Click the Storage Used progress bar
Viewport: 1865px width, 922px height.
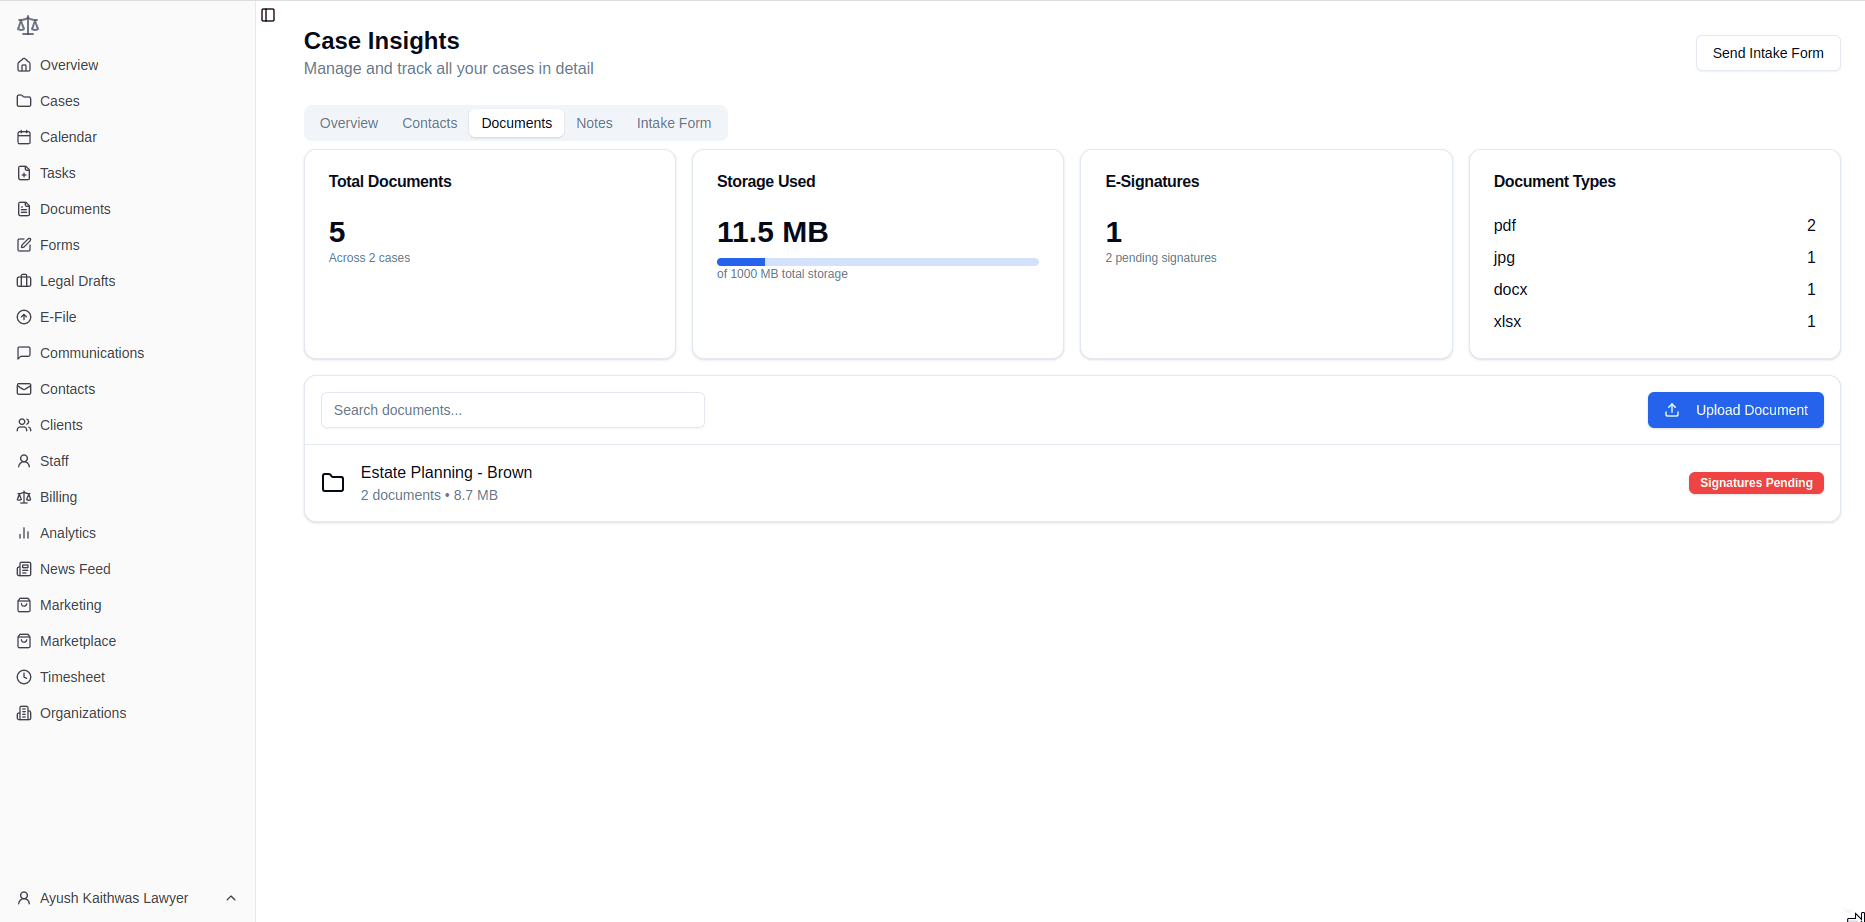877,262
